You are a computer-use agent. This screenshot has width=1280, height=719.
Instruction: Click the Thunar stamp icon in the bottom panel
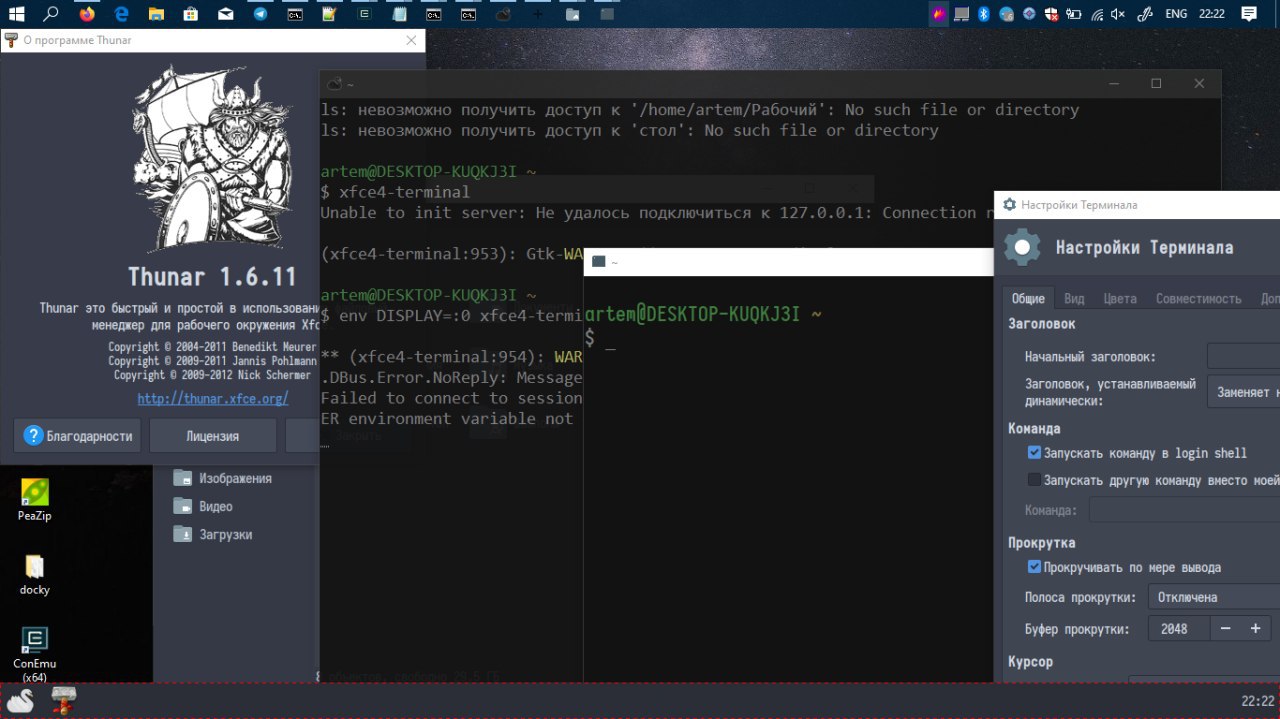pos(64,699)
